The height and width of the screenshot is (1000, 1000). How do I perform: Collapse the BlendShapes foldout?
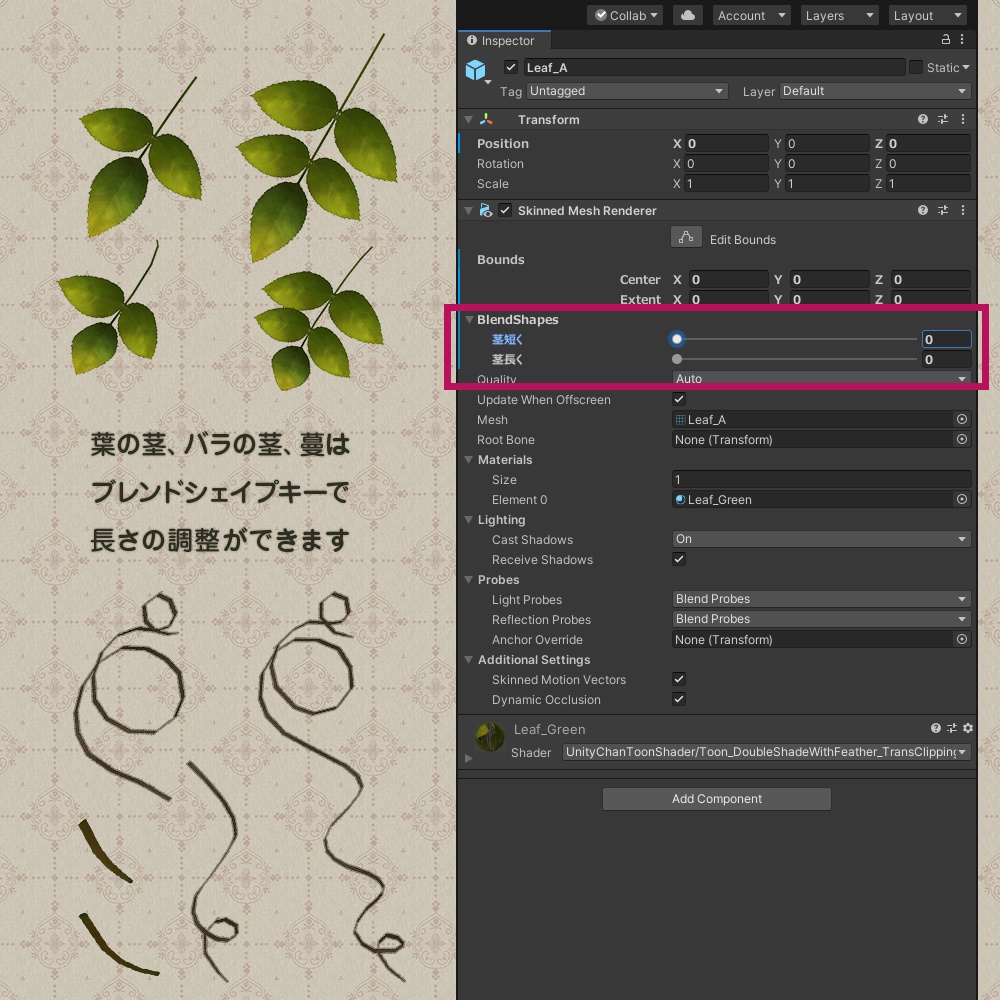(x=469, y=320)
